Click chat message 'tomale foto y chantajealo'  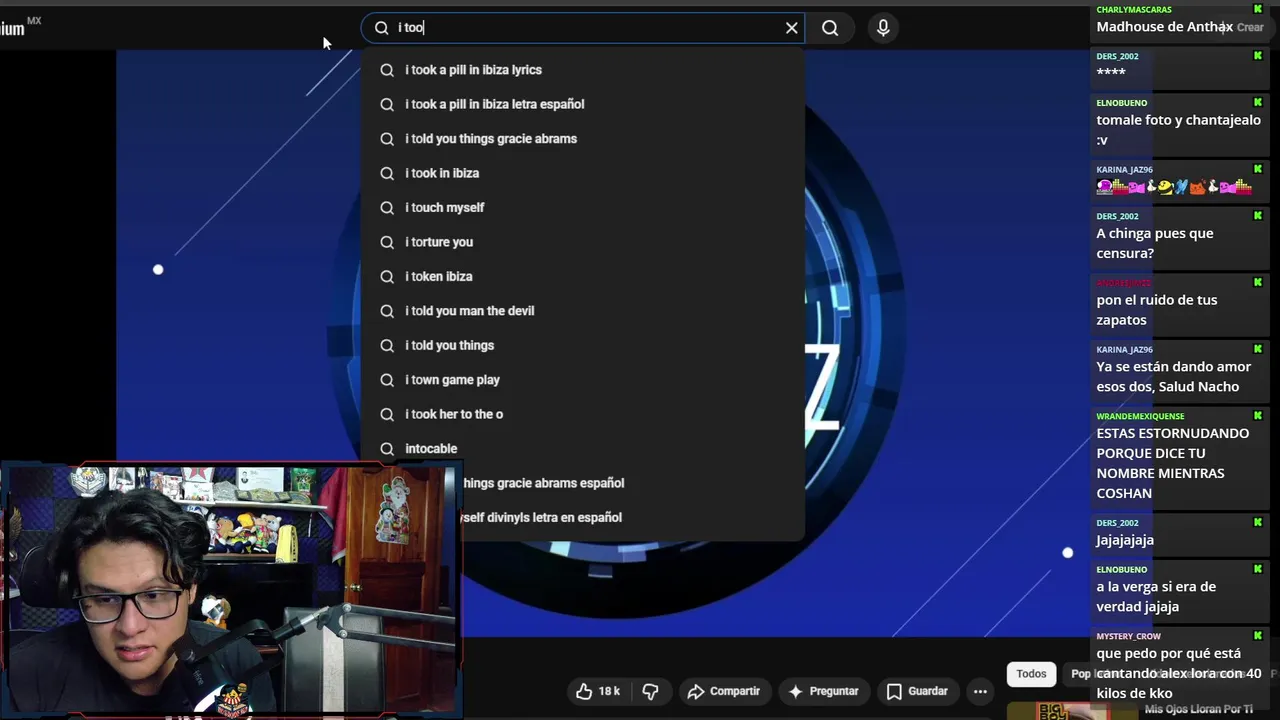1178,130
